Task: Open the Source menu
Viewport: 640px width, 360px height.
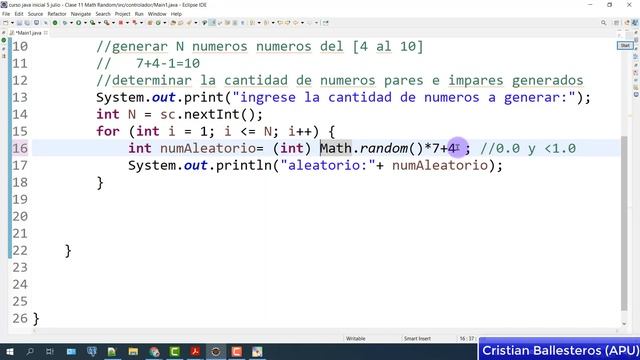Action: point(35,14)
